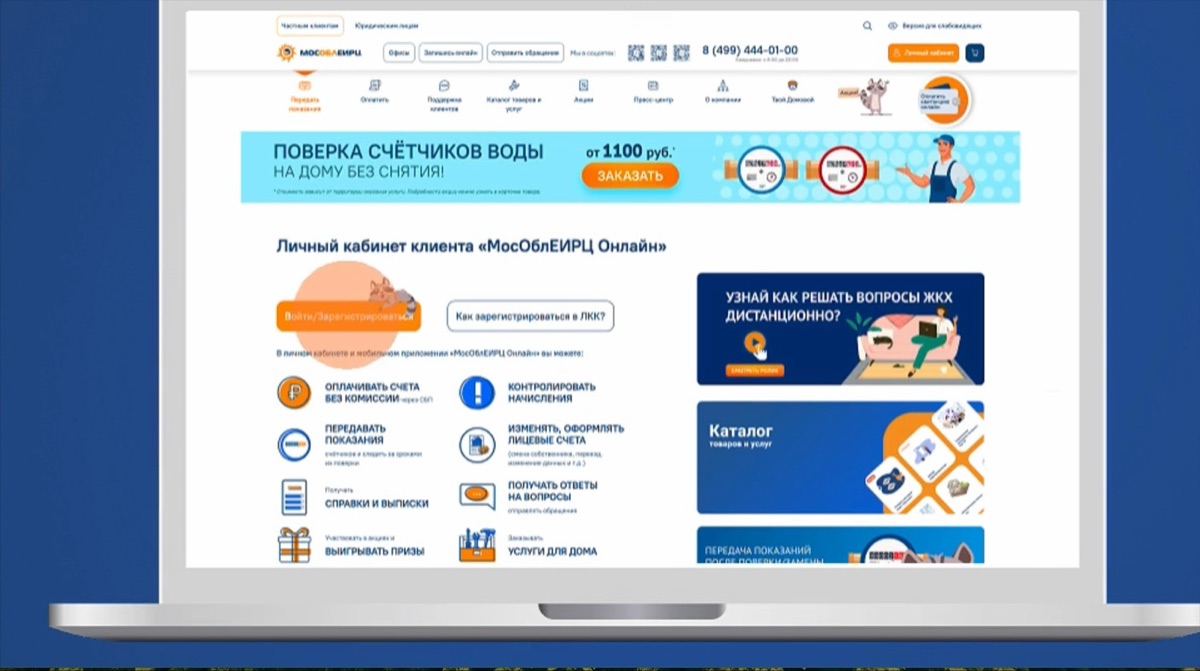Screen dimensions: 1200x671
Task: Click the Поверка счётчиков воды banner
Action: [630, 167]
